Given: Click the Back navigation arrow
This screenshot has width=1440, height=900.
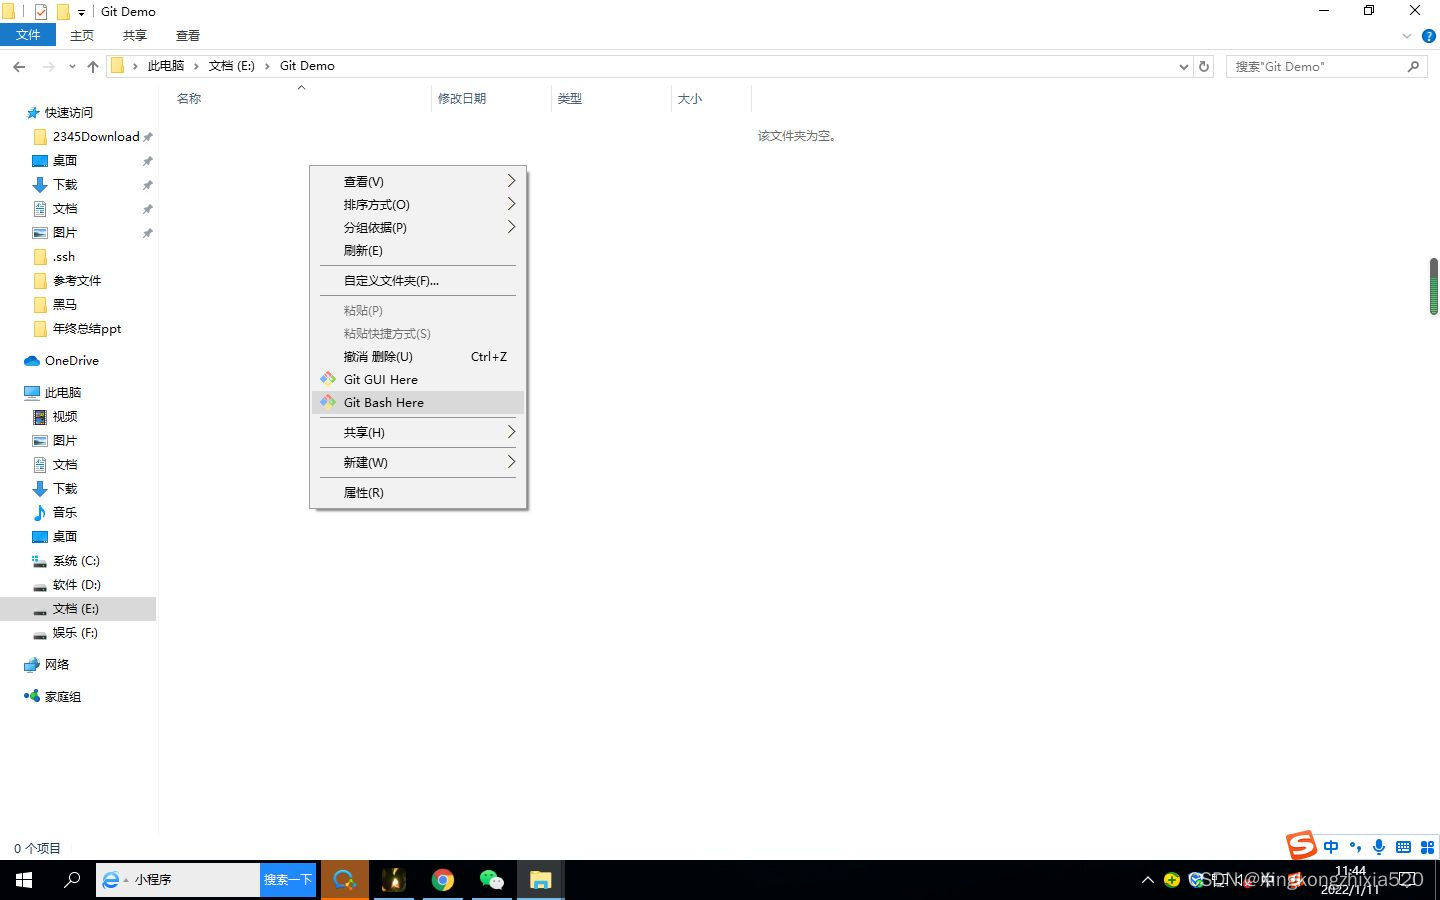Looking at the screenshot, I should (19, 66).
